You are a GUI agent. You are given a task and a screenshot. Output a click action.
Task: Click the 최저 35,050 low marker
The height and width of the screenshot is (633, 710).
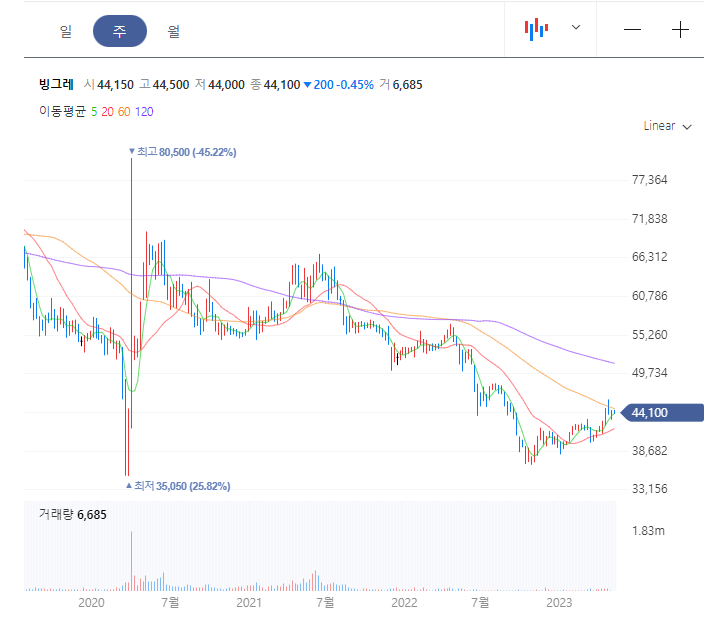(x=178, y=486)
